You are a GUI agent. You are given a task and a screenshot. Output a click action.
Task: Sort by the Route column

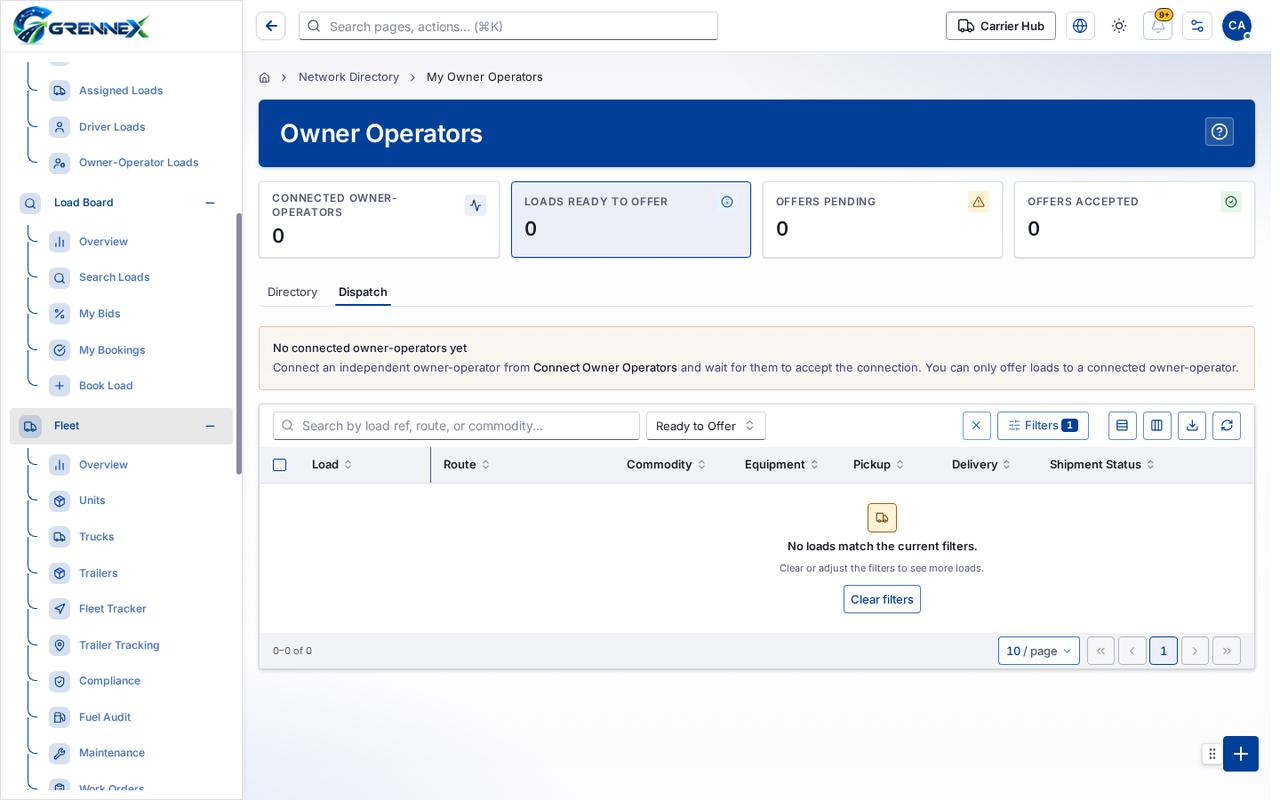466,465
